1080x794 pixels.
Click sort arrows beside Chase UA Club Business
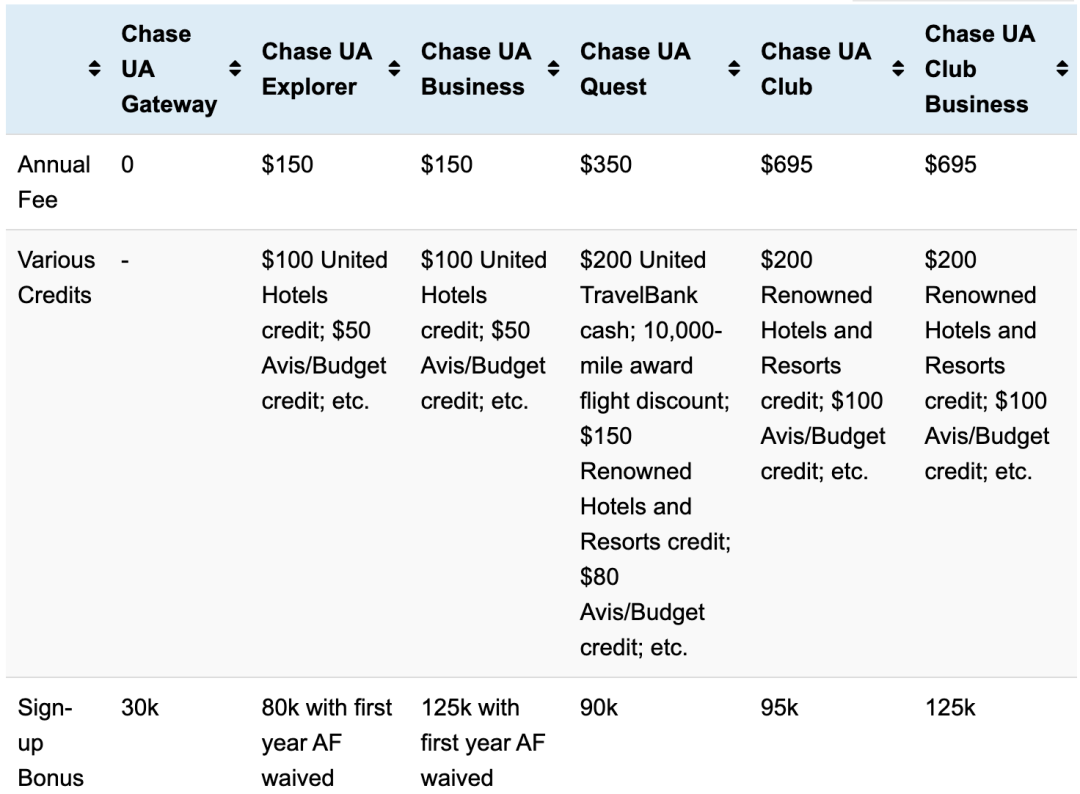coord(1062,68)
